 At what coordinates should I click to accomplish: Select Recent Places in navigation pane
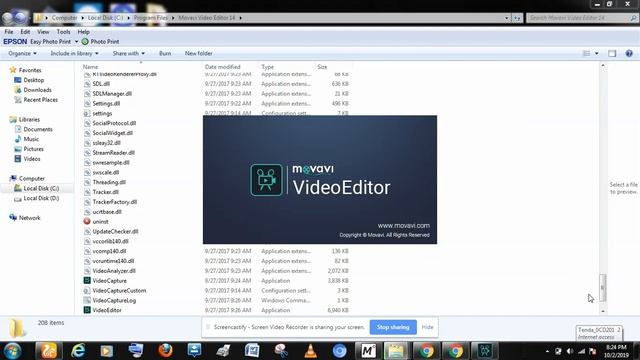40,100
